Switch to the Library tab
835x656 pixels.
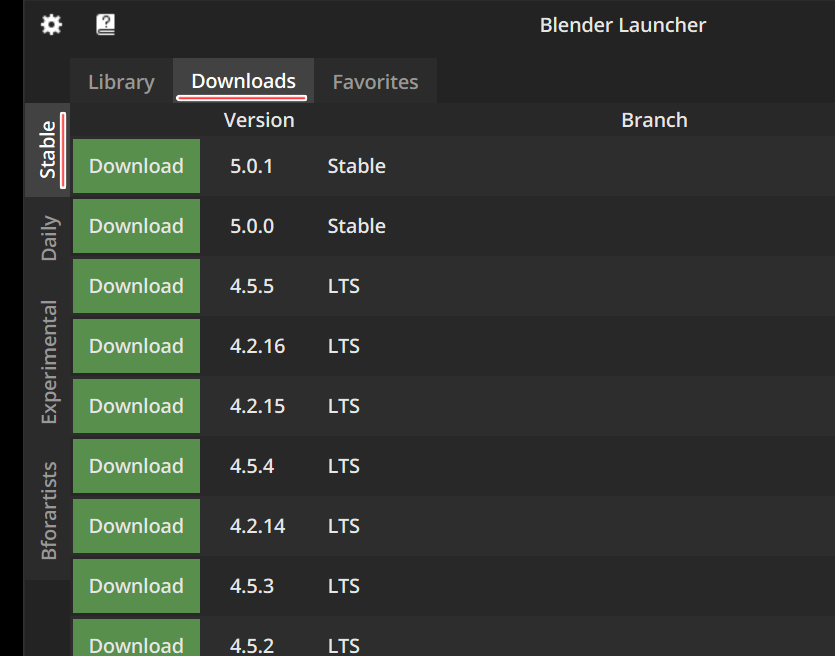point(121,82)
